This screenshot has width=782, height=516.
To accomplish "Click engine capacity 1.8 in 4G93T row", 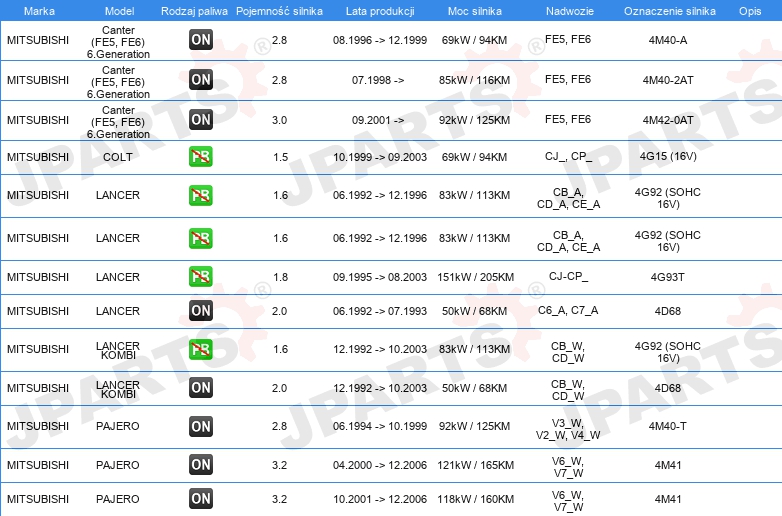I will (281, 277).
